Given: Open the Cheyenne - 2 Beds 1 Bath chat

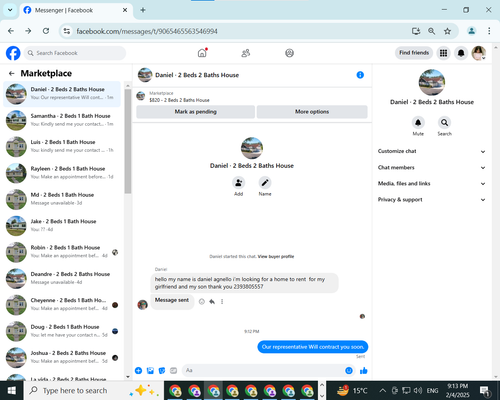Looking at the screenshot, I should pos(63,305).
